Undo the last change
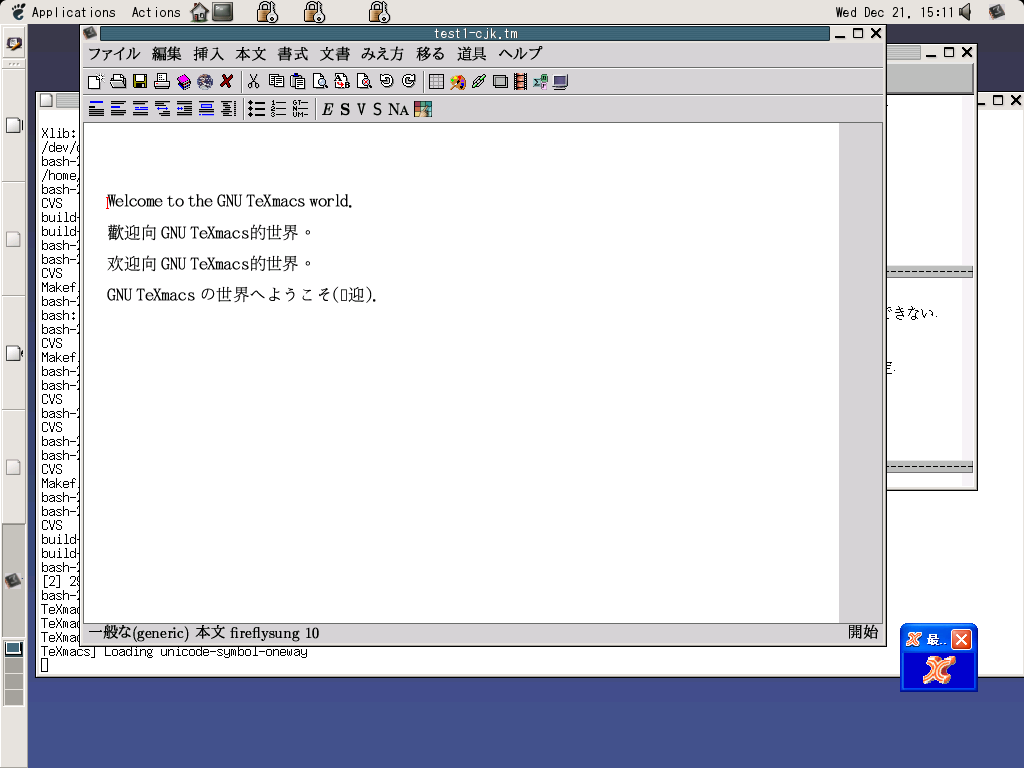Image resolution: width=1024 pixels, height=768 pixels. (387, 82)
